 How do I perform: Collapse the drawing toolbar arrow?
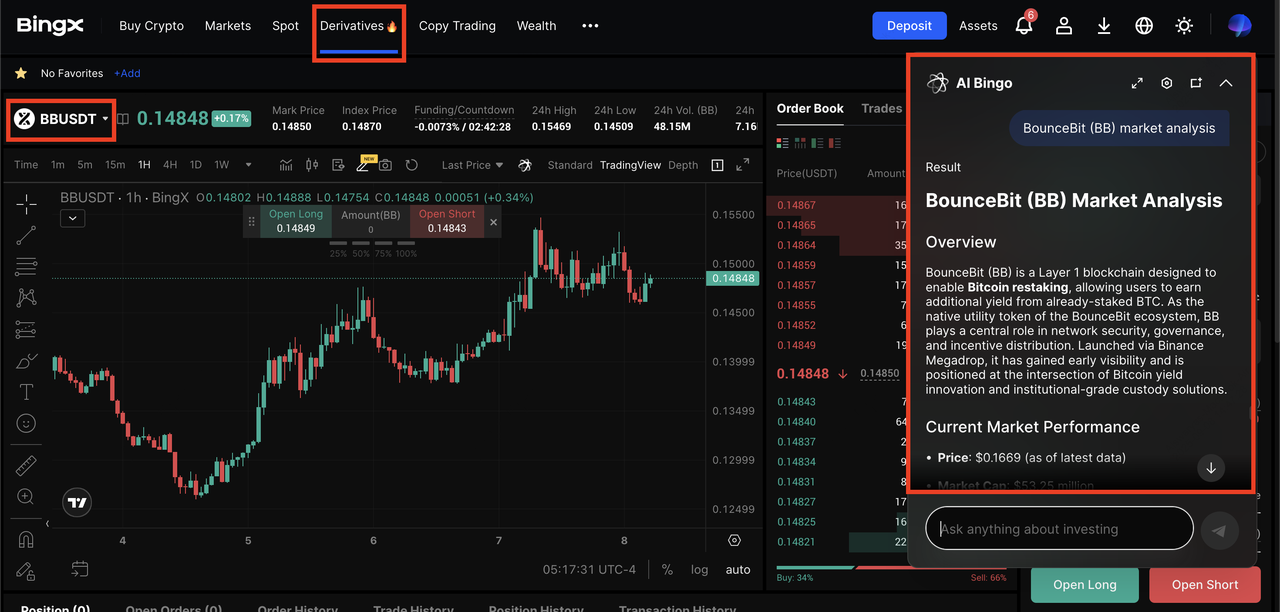point(47,523)
